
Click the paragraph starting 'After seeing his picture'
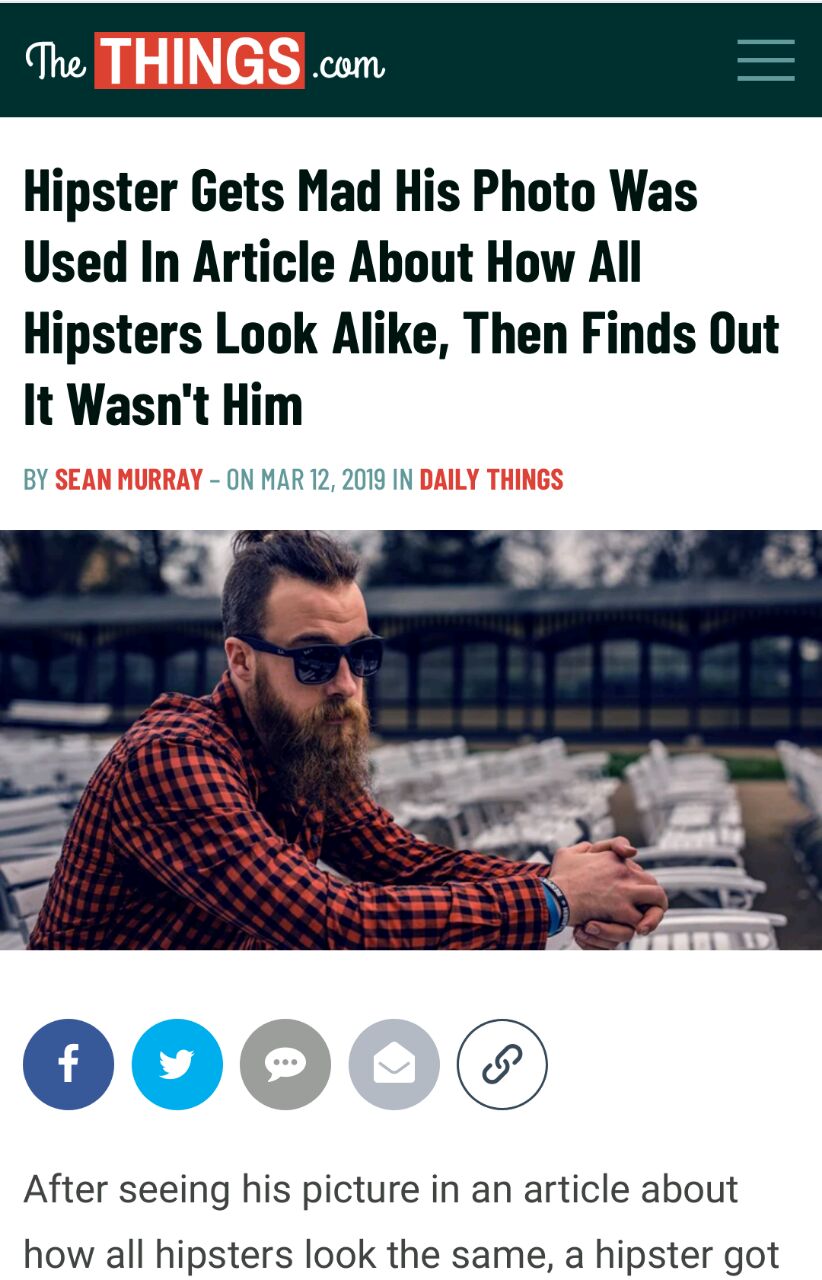400,1222
